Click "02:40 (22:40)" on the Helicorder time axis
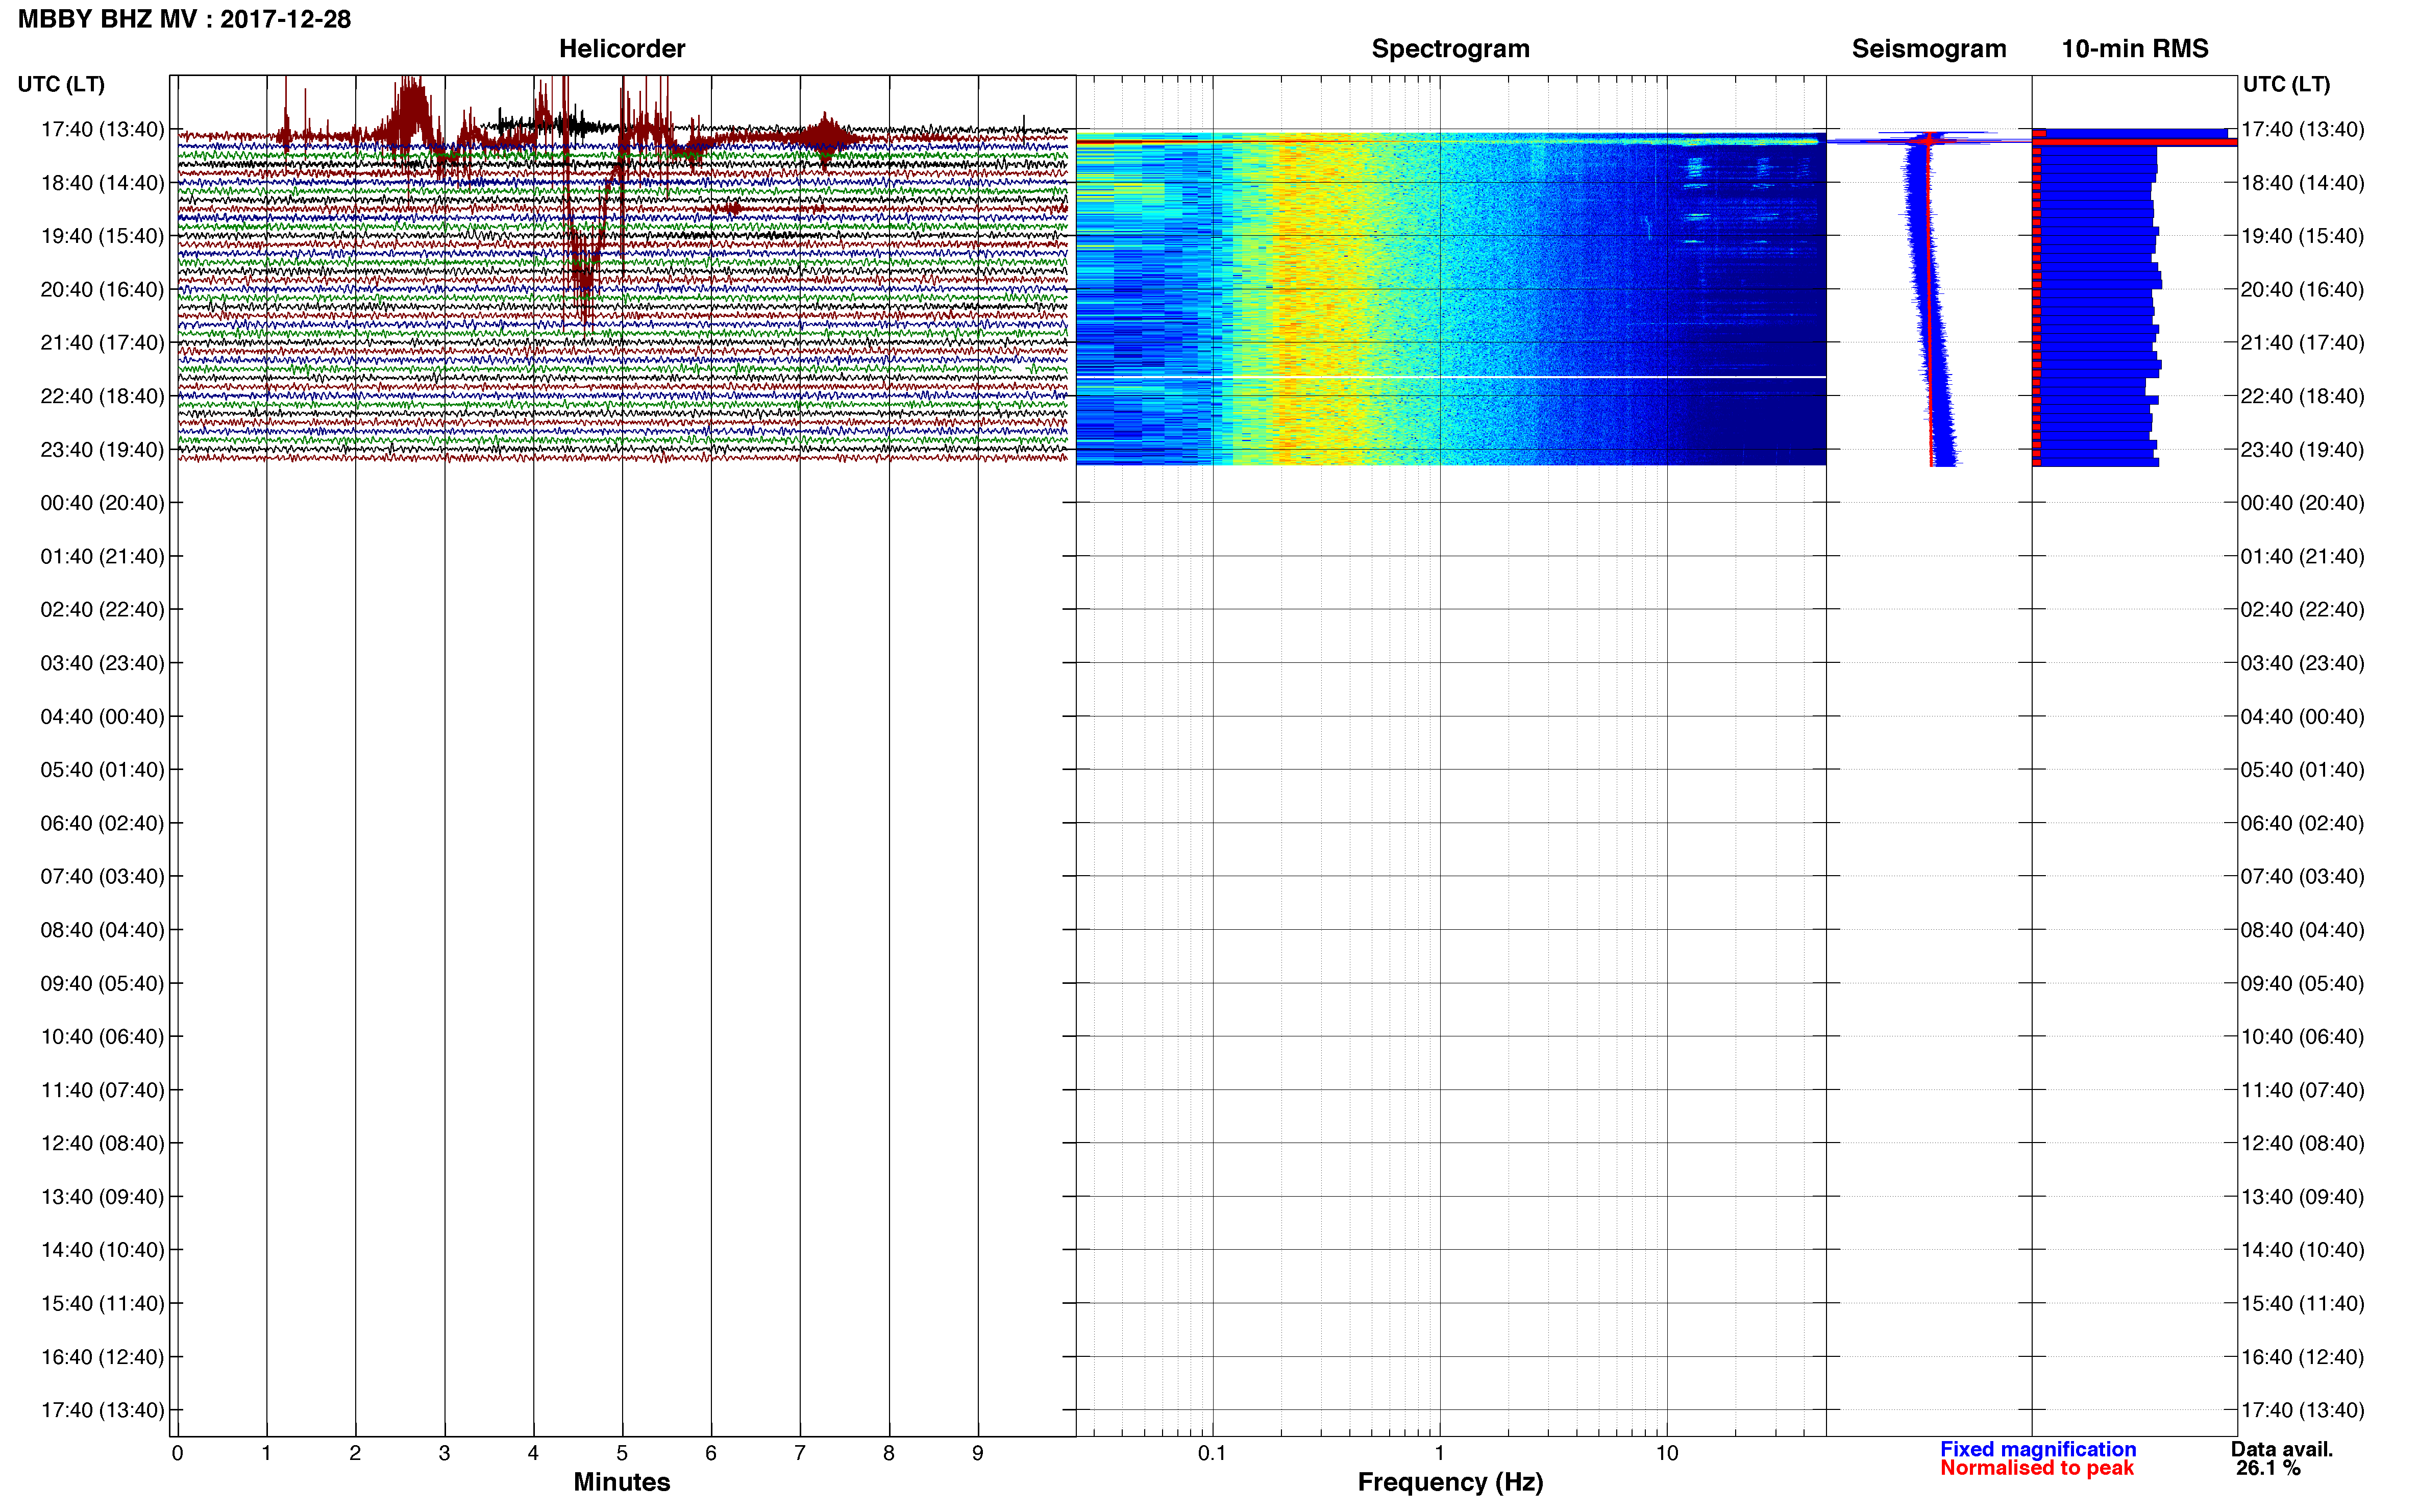 pyautogui.click(x=102, y=609)
